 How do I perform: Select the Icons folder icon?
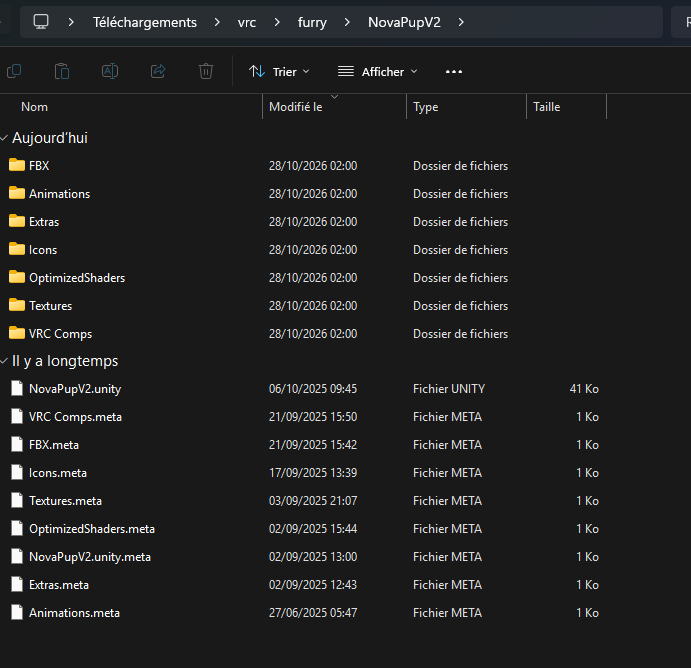pyautogui.click(x=17, y=249)
